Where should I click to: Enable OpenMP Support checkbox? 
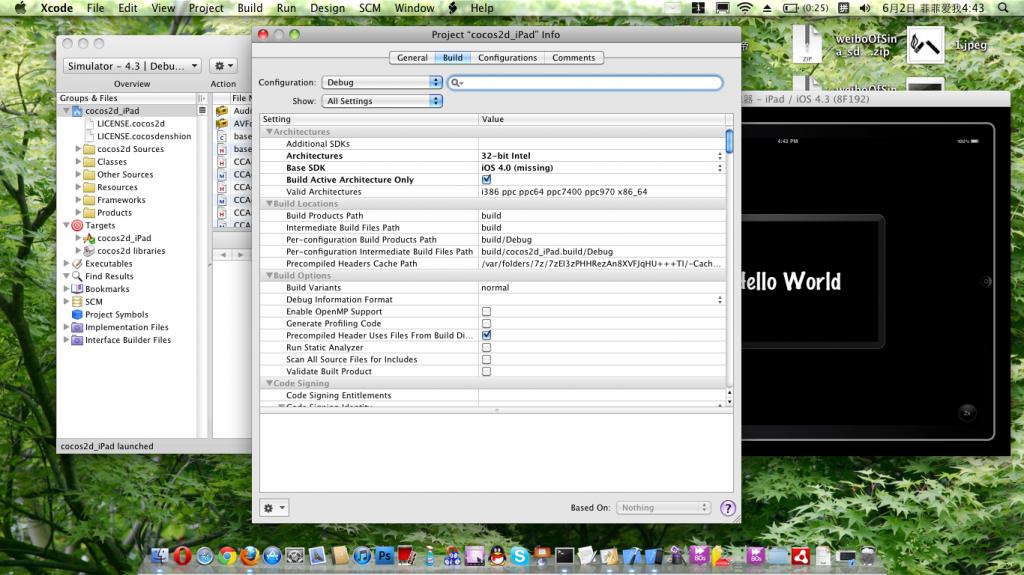tap(487, 312)
